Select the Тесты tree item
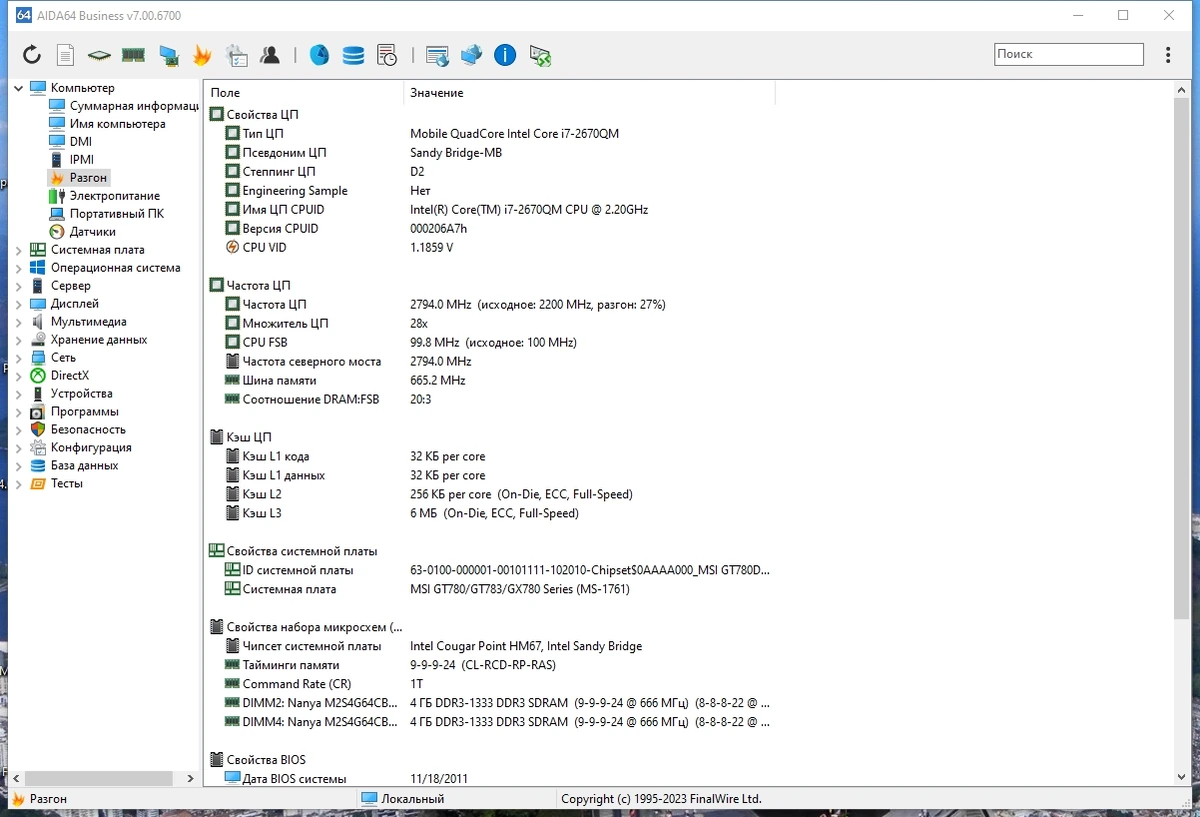 (56, 484)
